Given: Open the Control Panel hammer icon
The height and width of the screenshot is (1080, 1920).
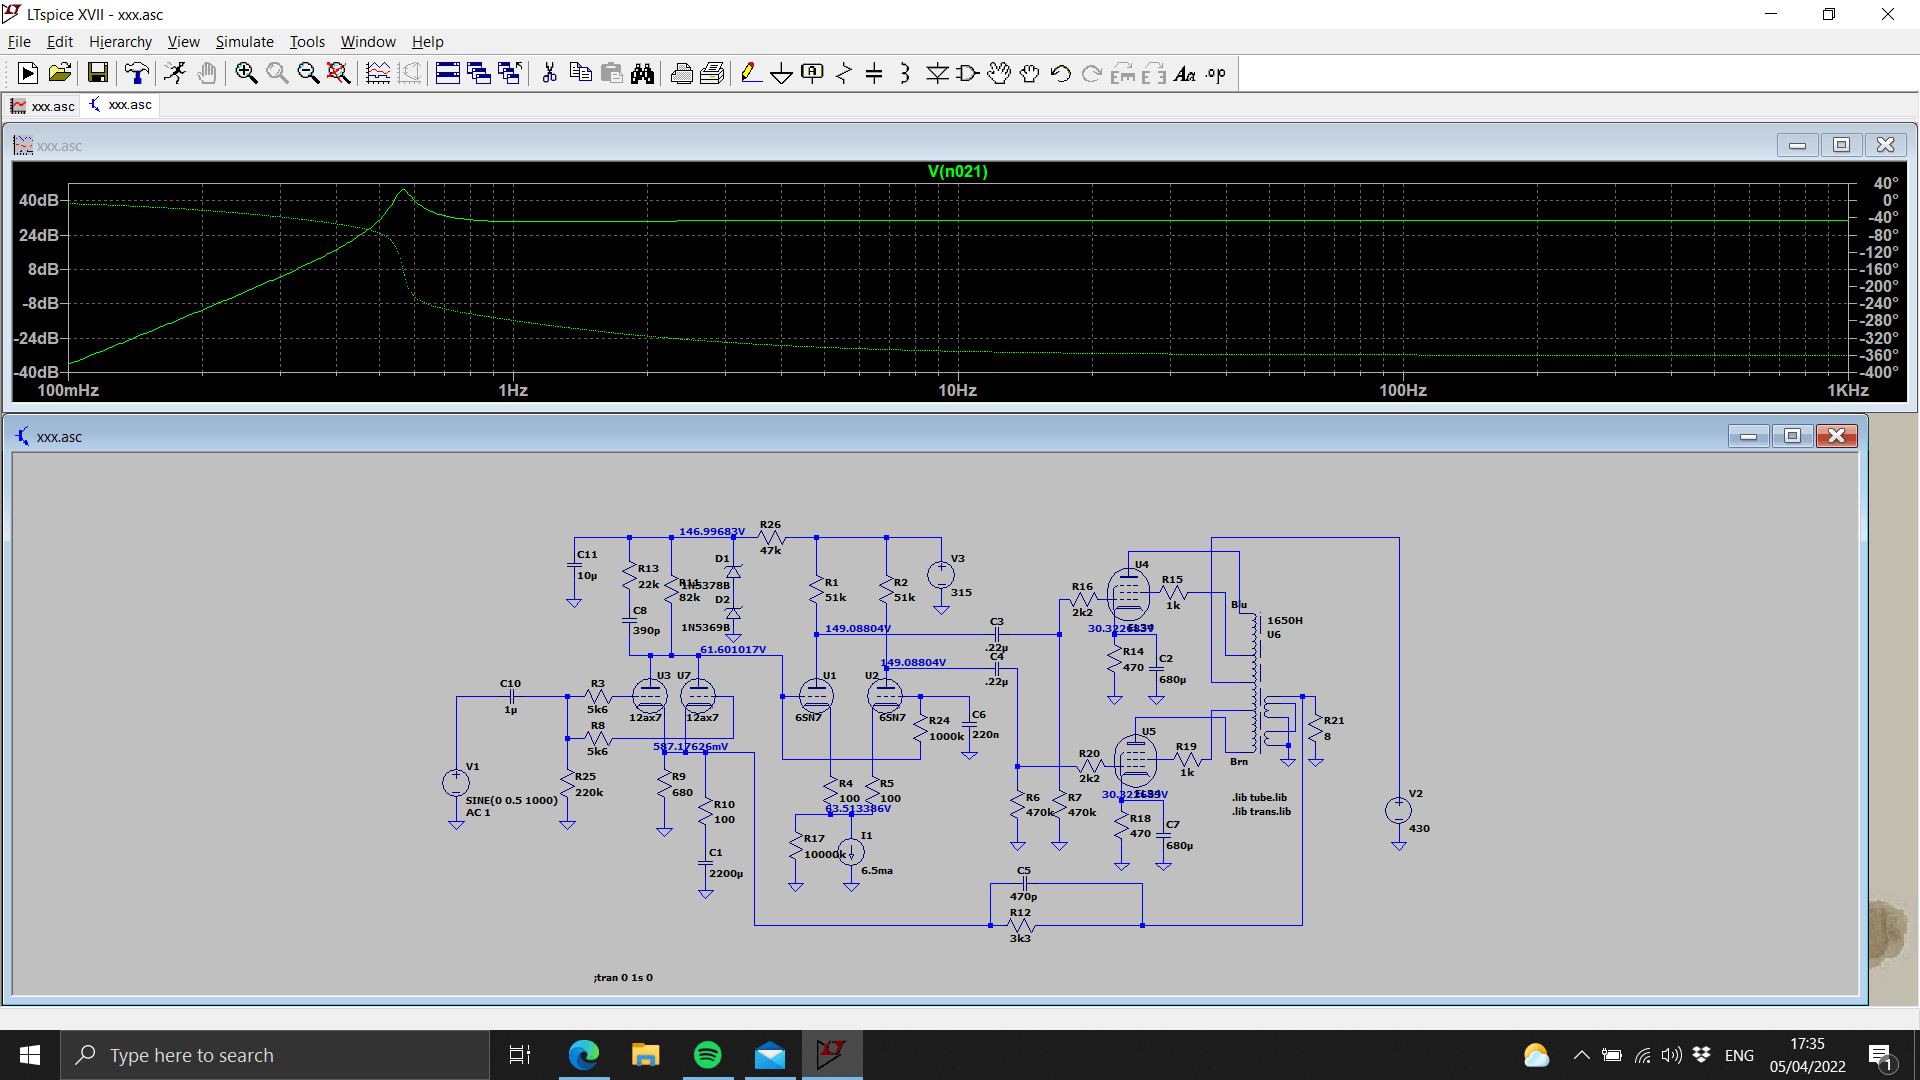Looking at the screenshot, I should click(x=137, y=73).
